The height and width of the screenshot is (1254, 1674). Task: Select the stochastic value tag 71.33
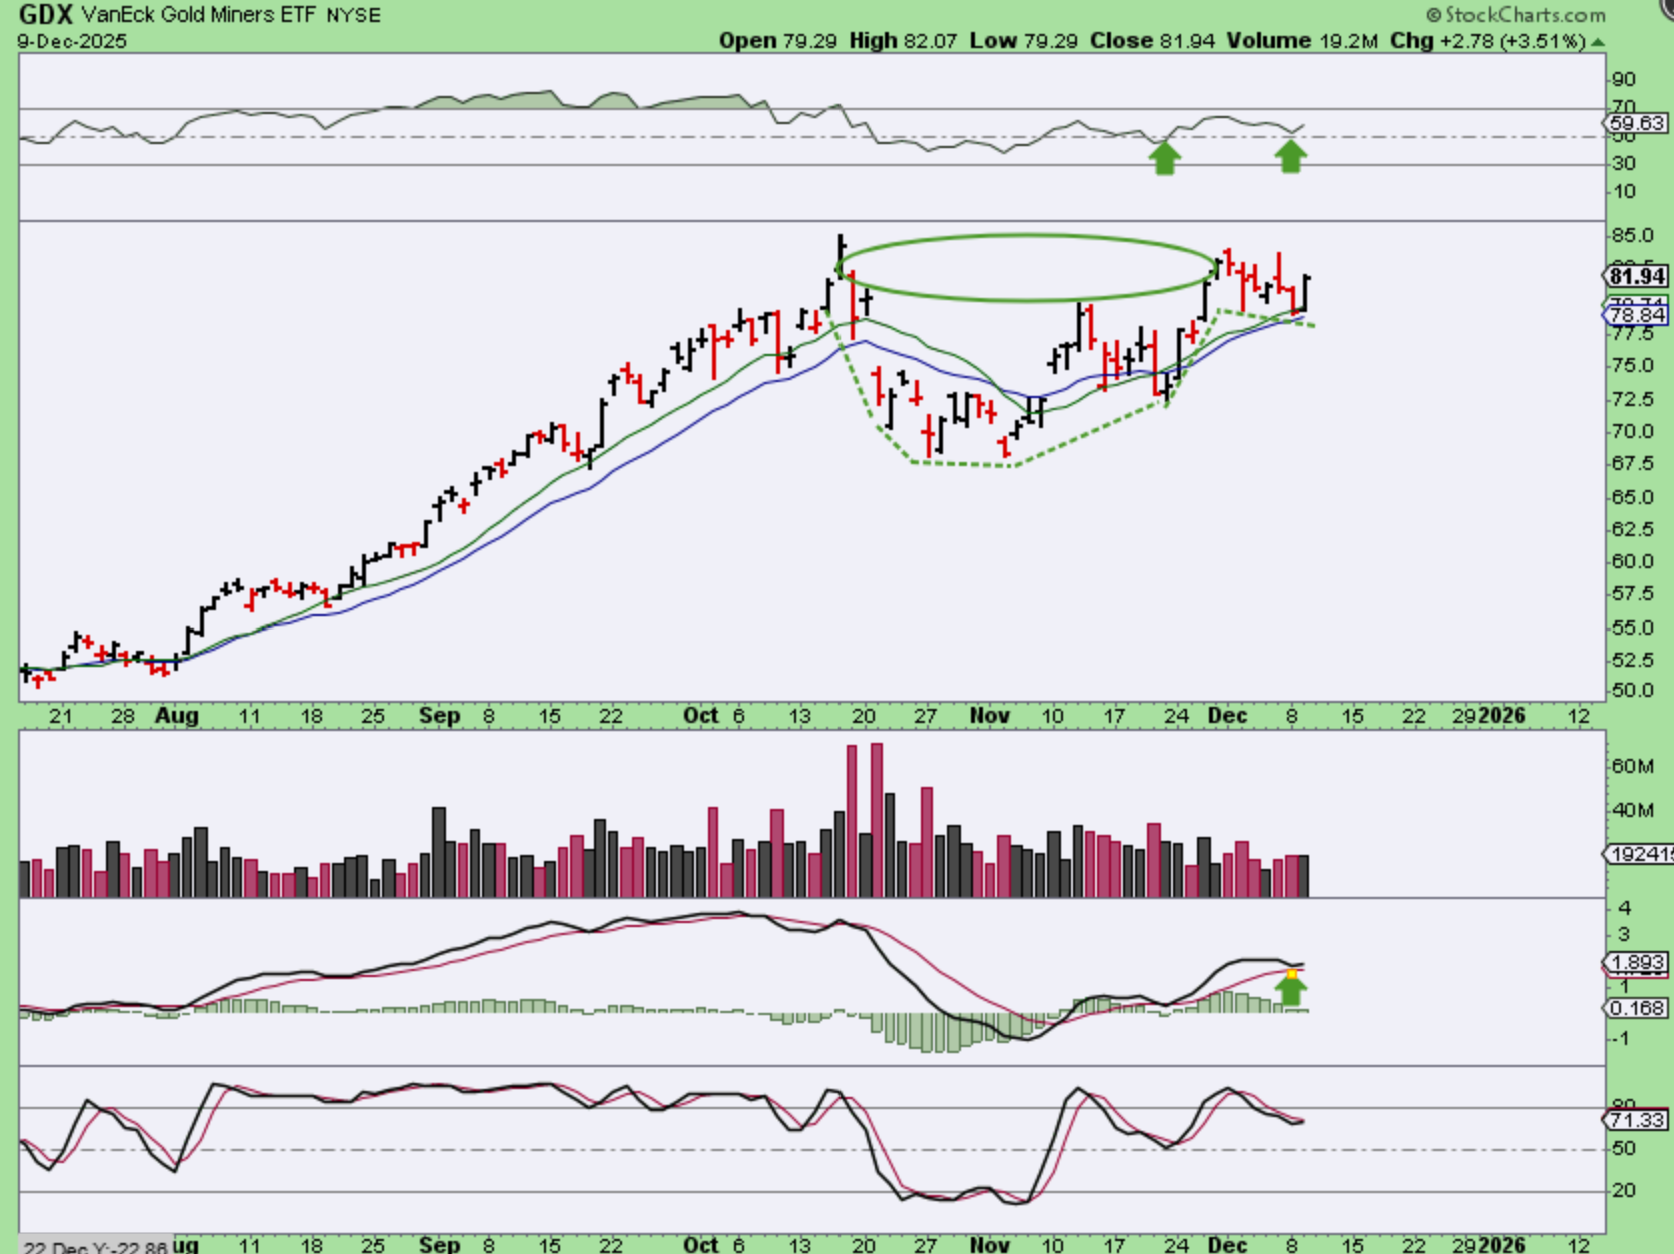[1637, 1121]
